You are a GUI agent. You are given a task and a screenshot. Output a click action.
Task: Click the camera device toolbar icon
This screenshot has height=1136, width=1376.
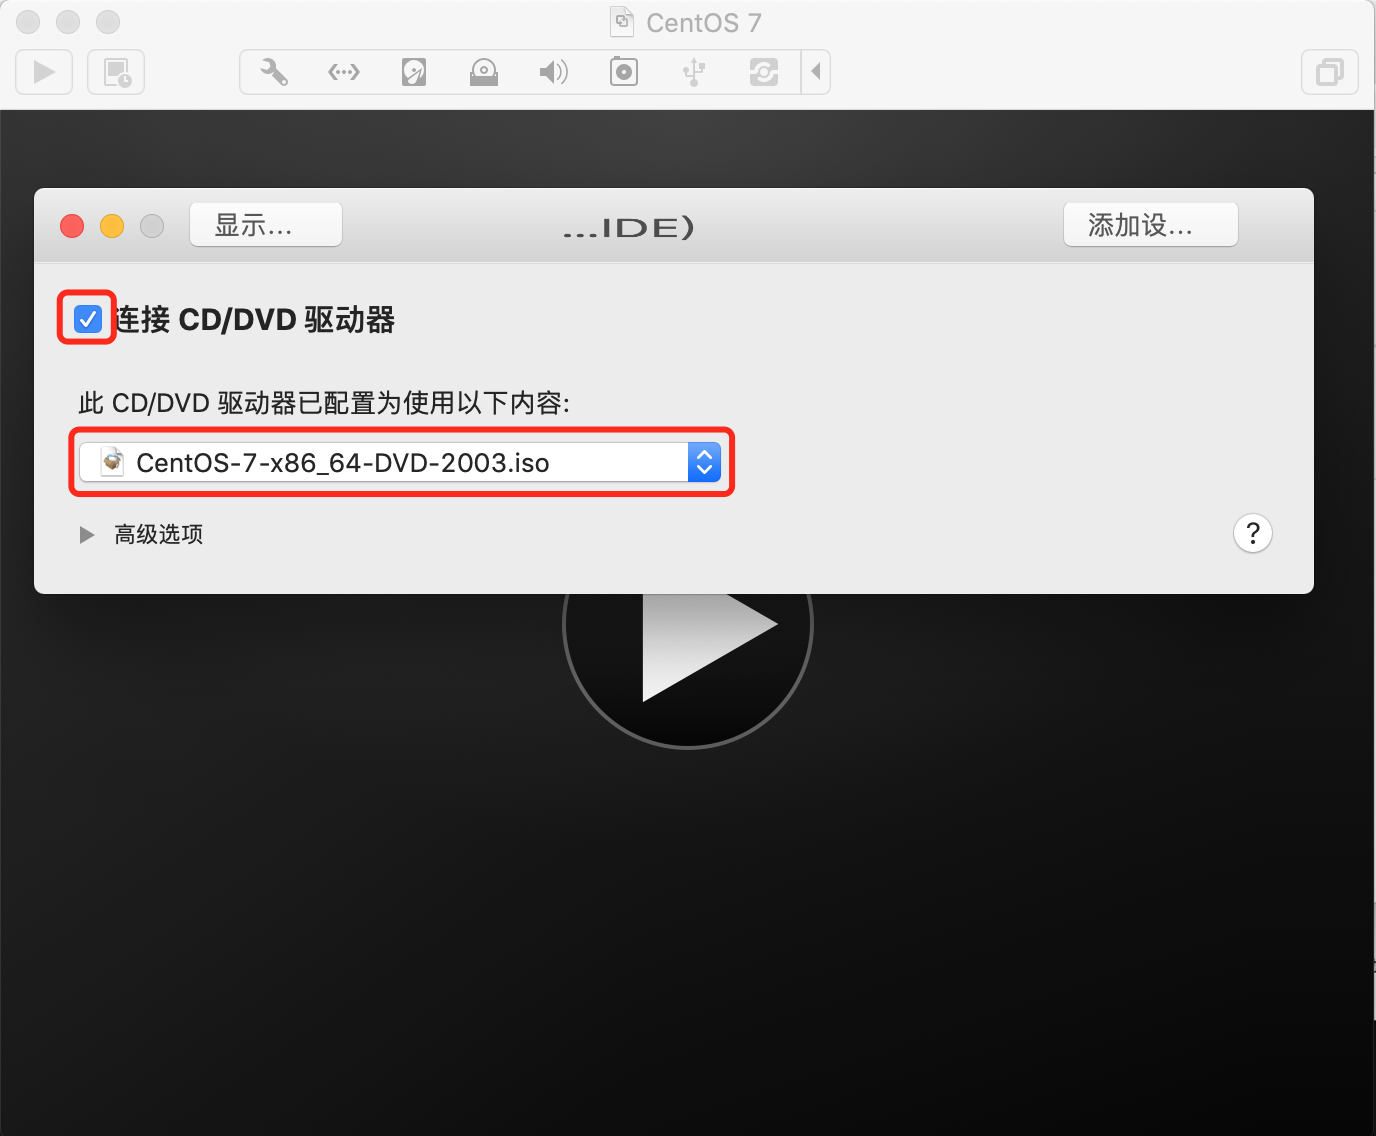[624, 72]
